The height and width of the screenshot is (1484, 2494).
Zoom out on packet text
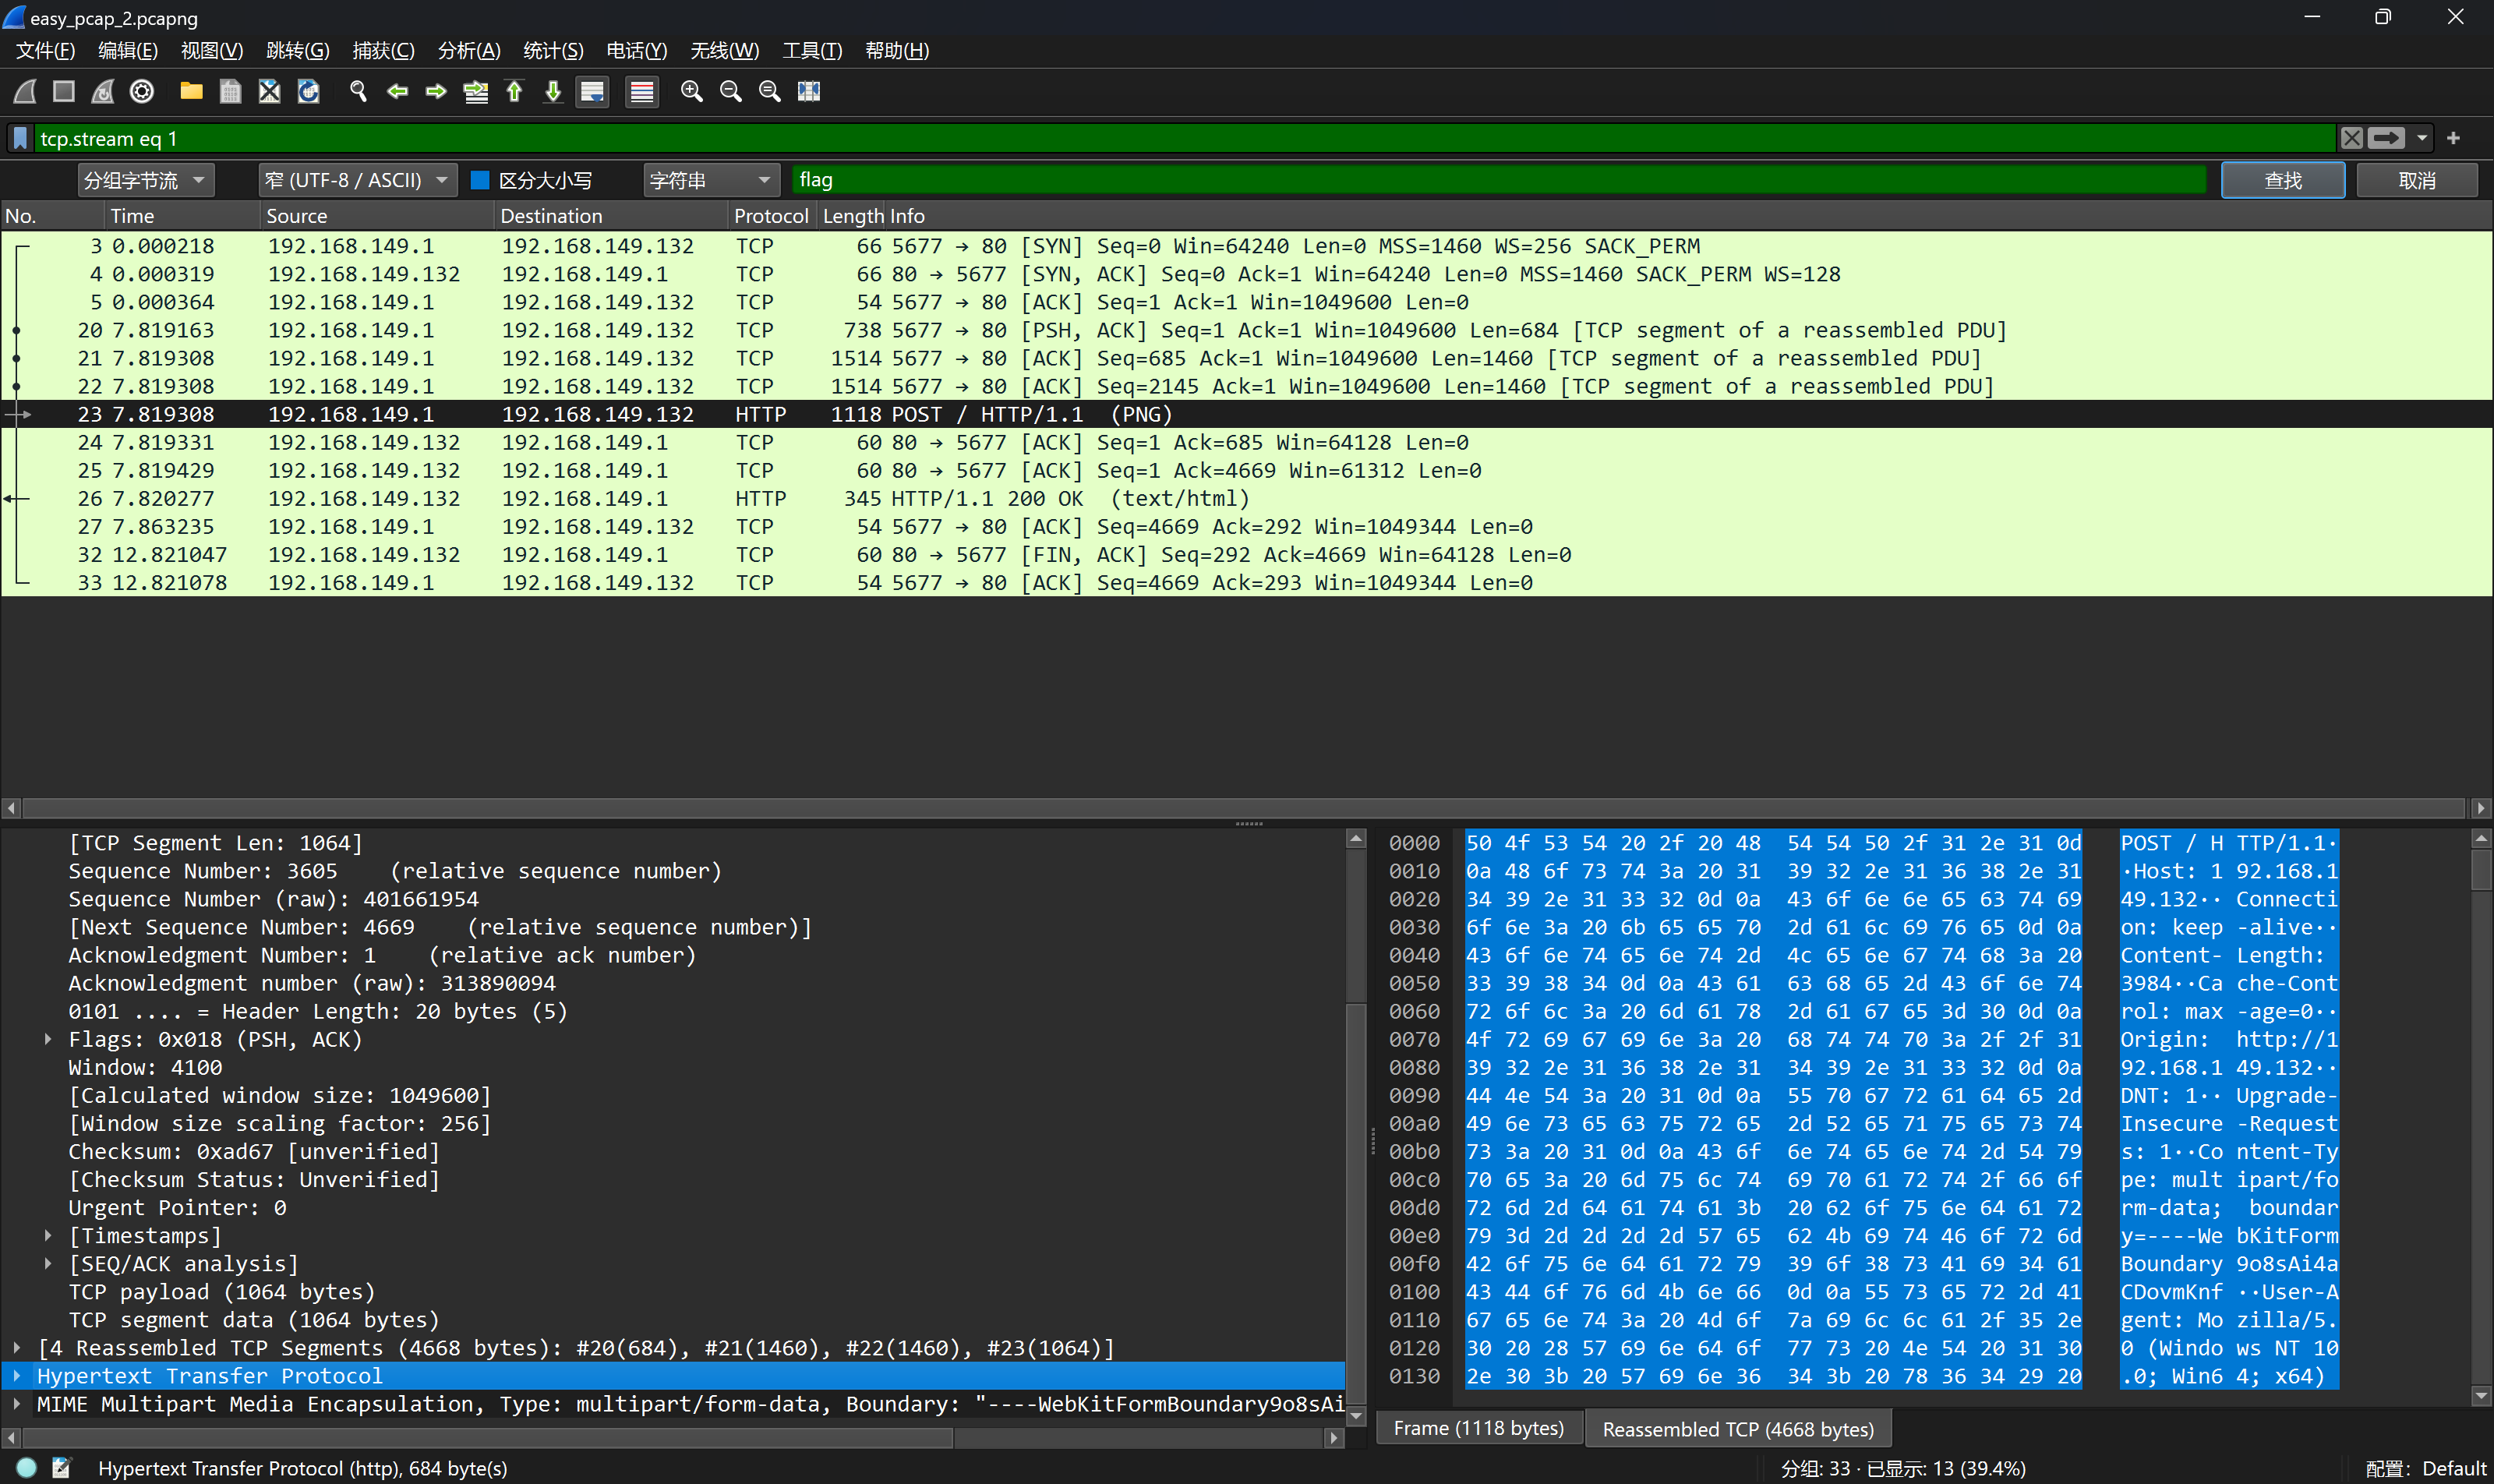(731, 91)
